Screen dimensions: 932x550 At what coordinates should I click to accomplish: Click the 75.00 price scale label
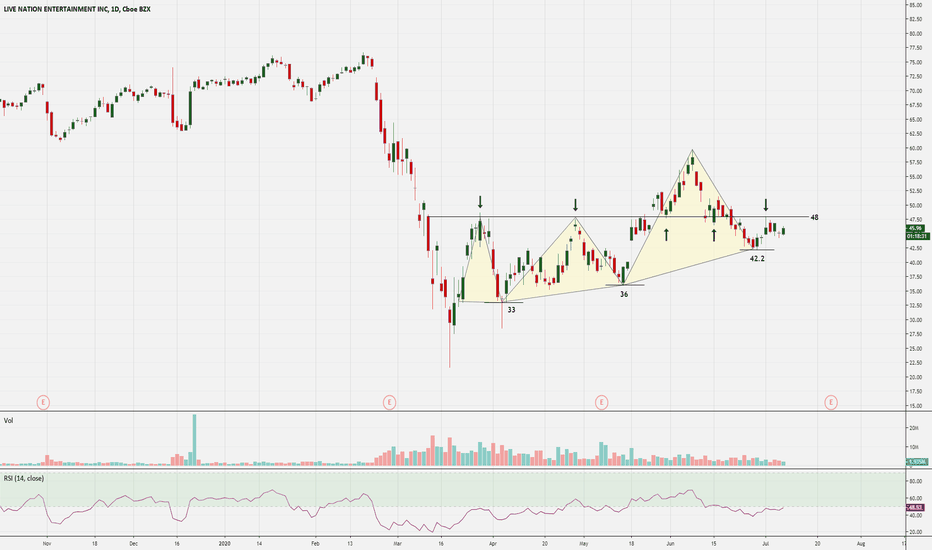point(915,62)
